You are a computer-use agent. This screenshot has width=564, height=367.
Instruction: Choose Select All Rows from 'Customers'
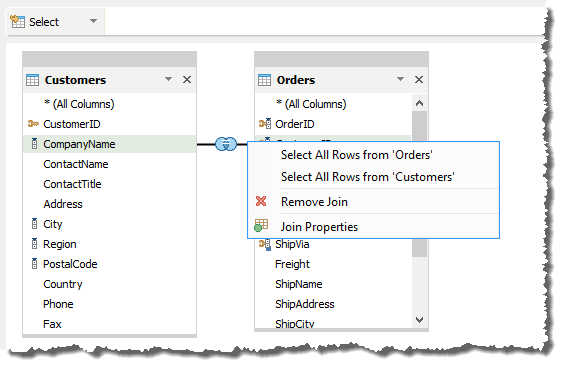[x=368, y=177]
